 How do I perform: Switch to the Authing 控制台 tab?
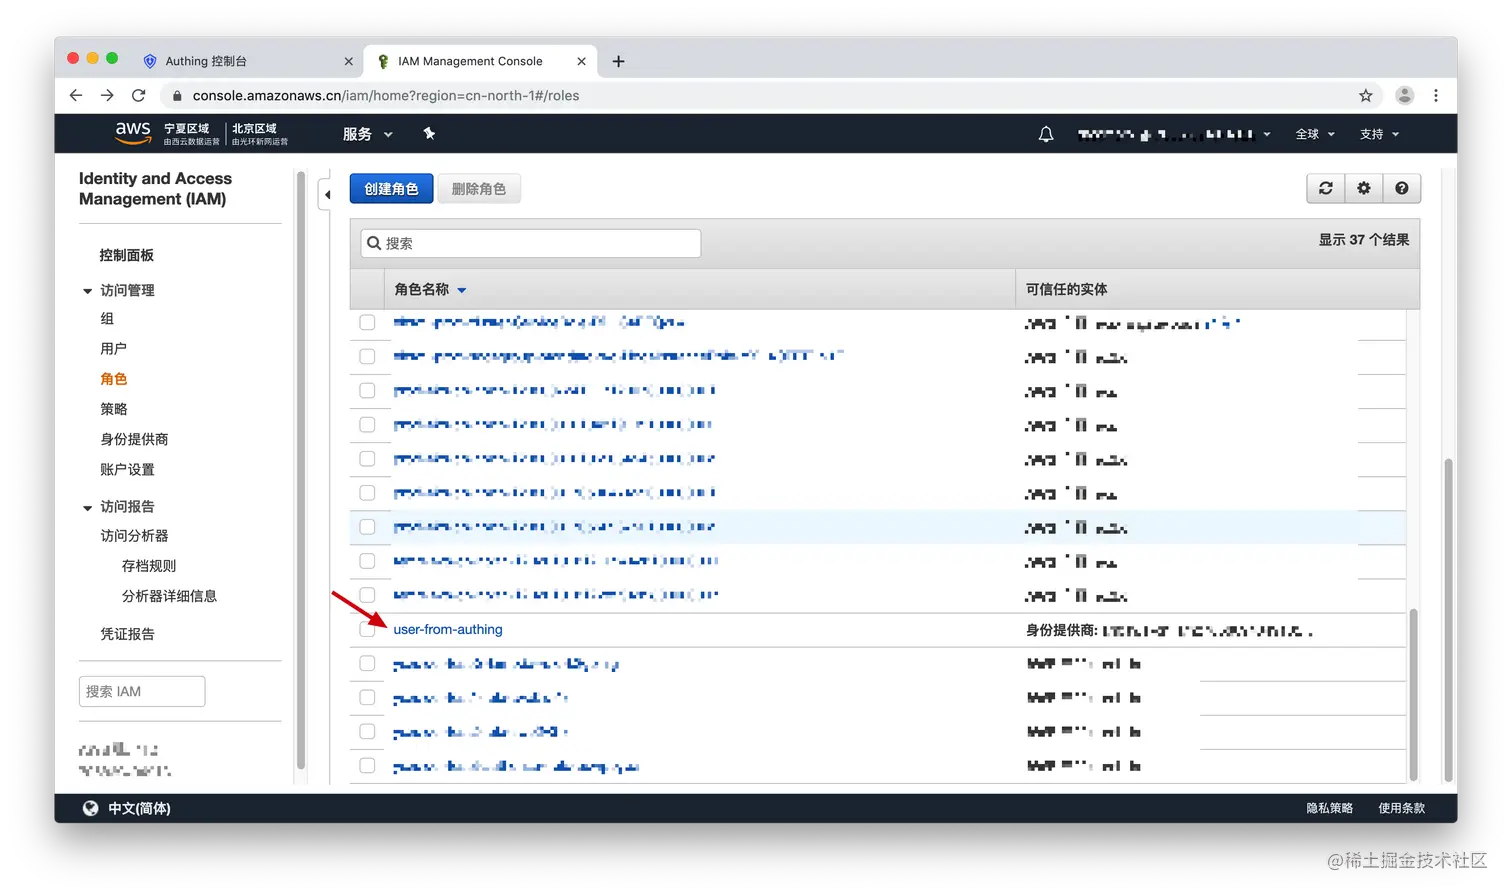pyautogui.click(x=247, y=61)
